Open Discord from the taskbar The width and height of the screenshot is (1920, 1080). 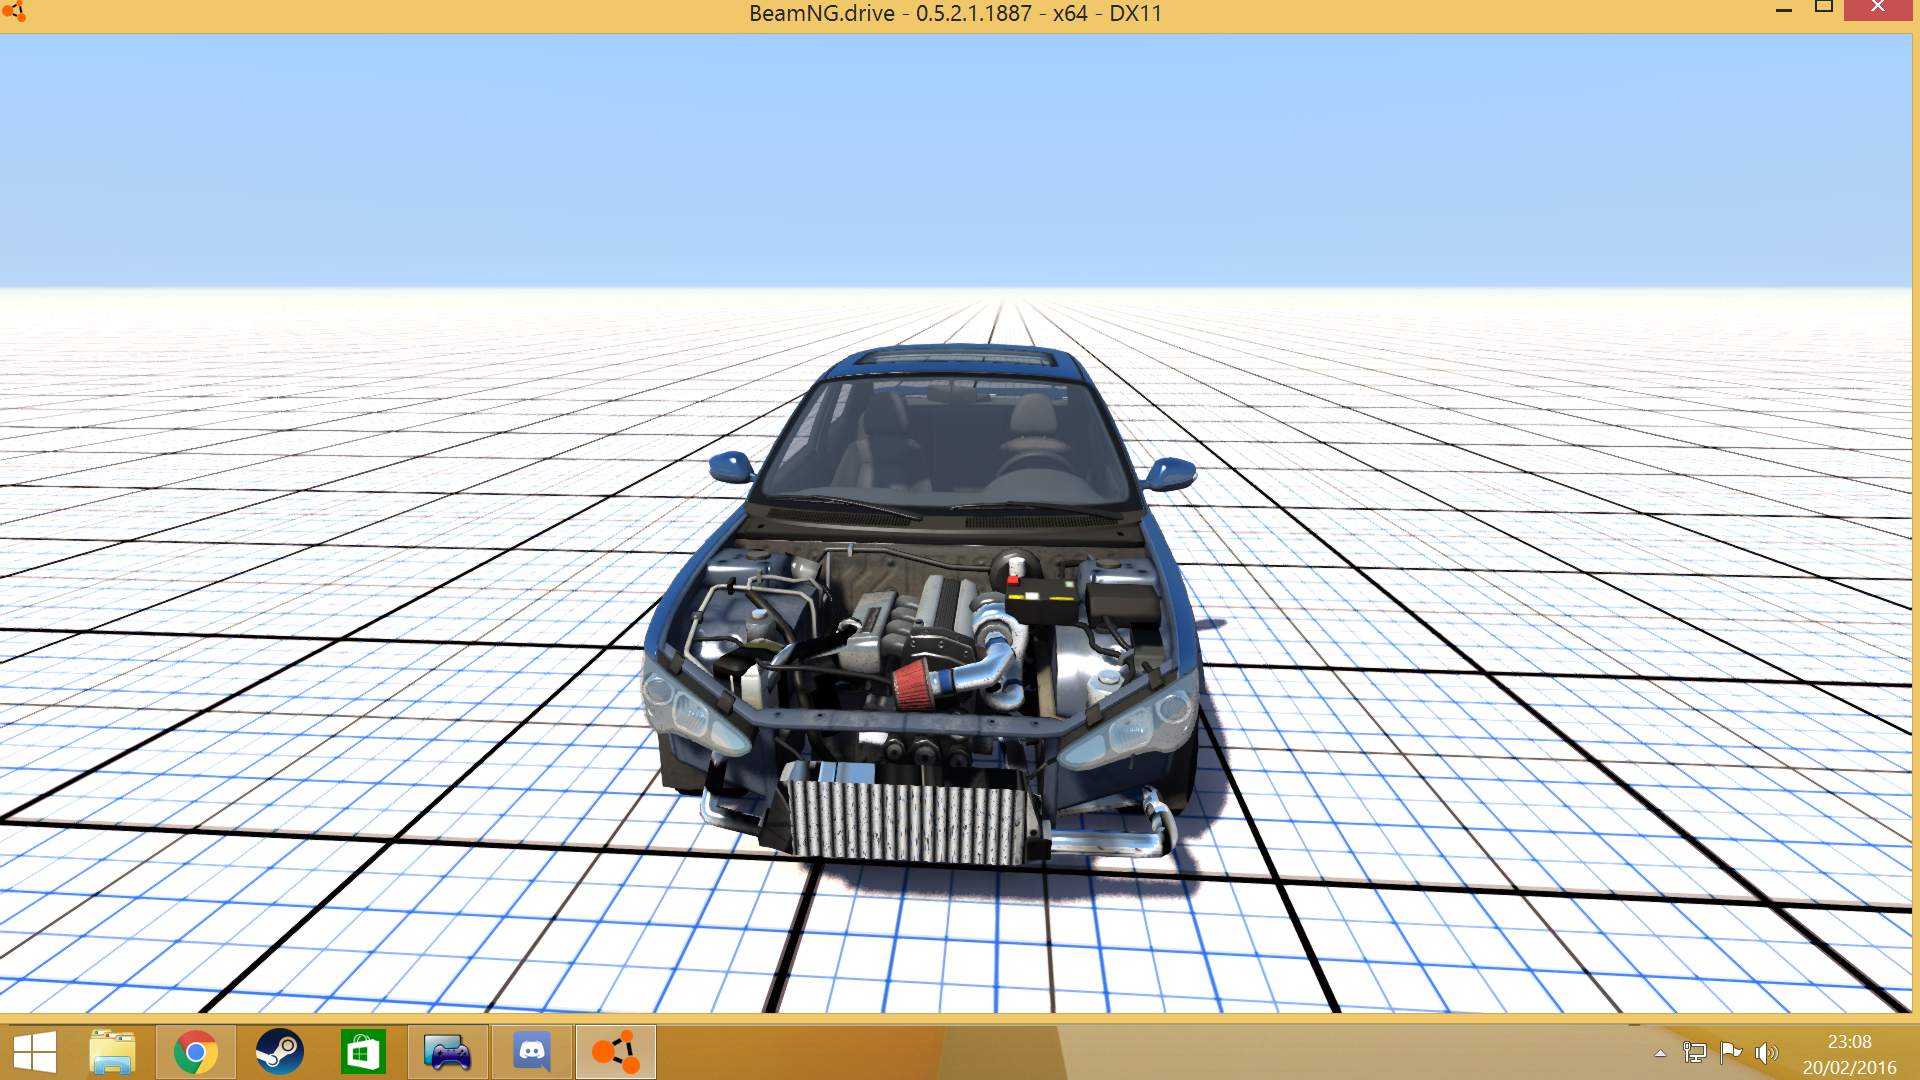pos(531,1052)
